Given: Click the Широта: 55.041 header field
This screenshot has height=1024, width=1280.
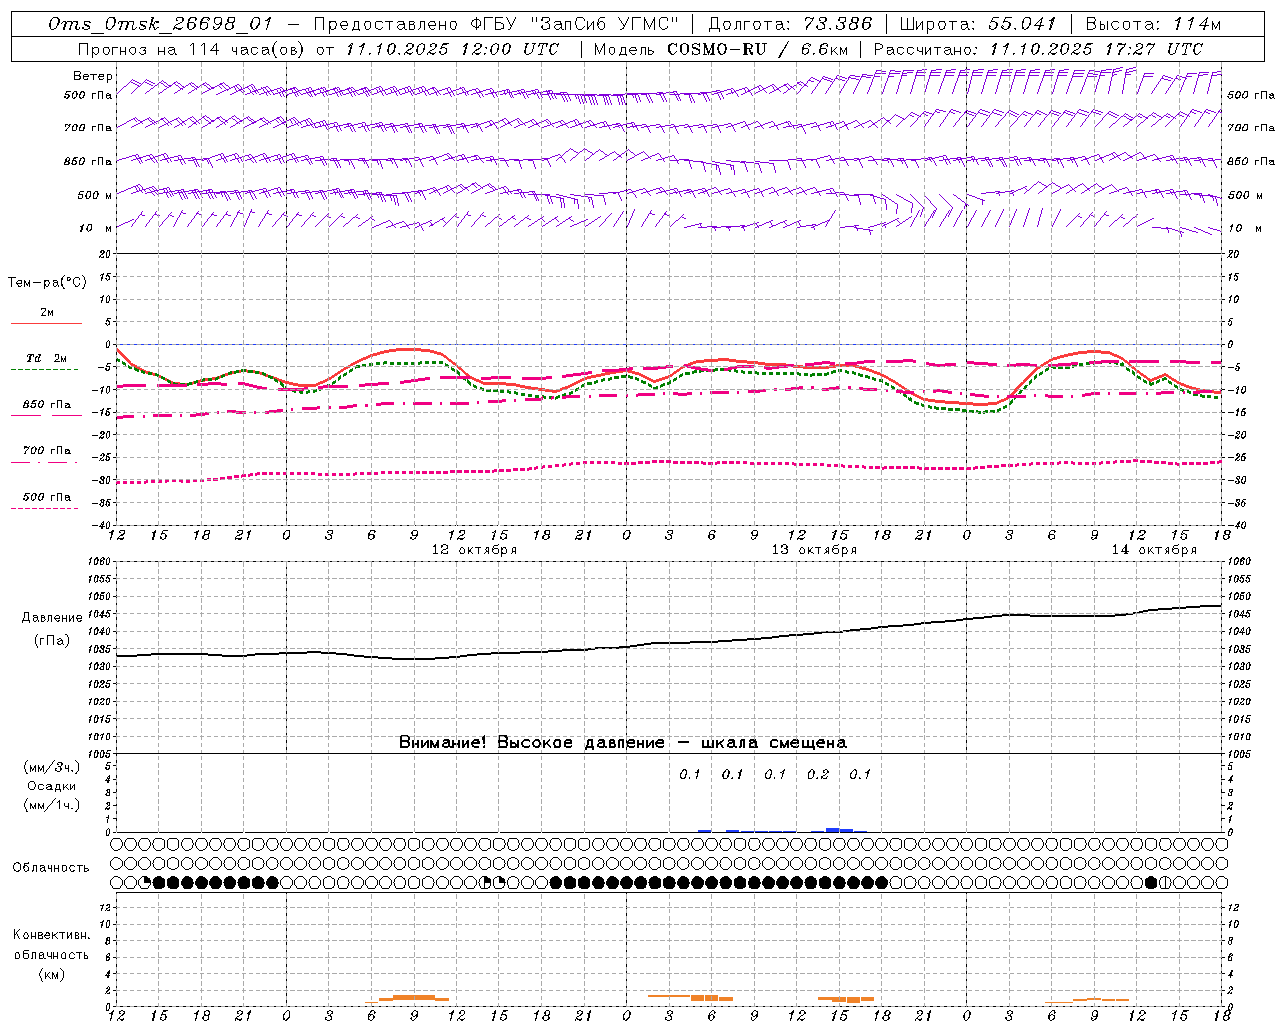Looking at the screenshot, I should click(978, 24).
